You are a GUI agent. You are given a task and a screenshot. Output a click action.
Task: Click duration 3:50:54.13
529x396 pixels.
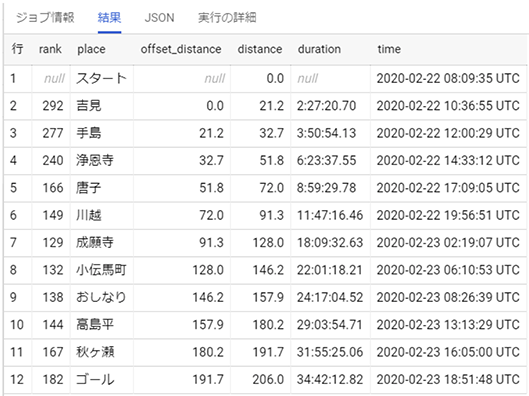(x=326, y=133)
